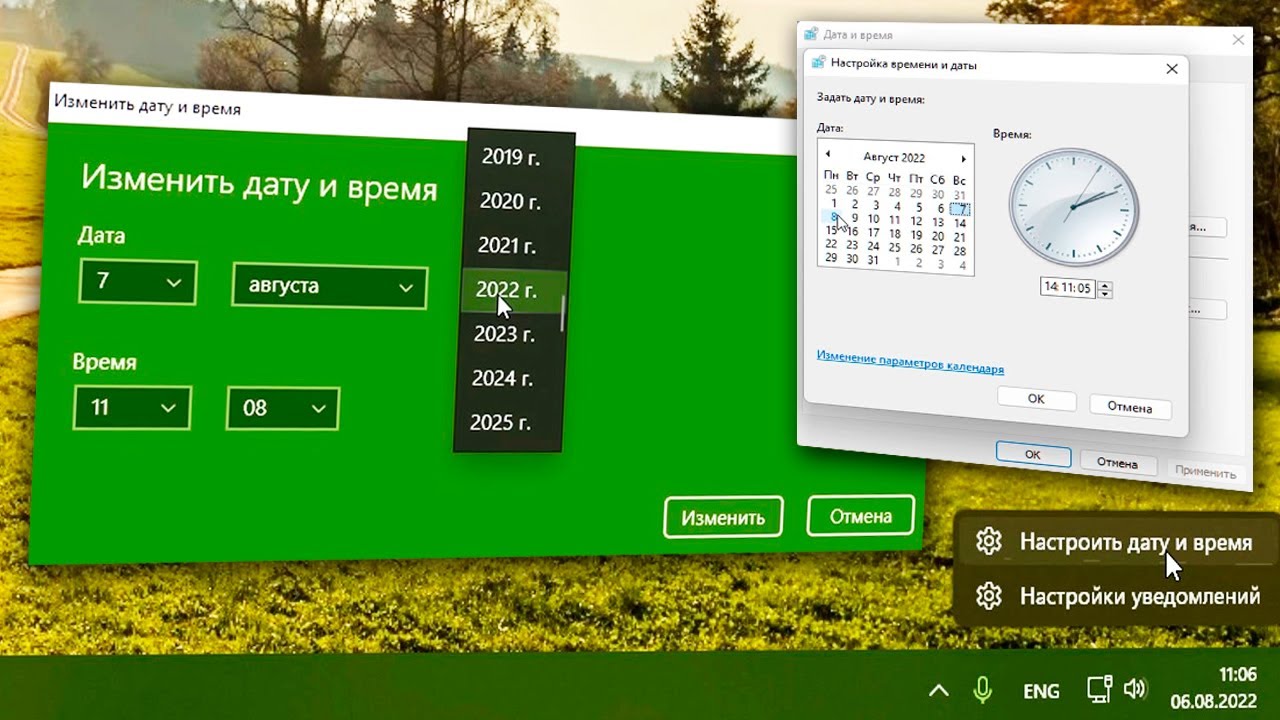Select day 23 in the August calendar
Viewport: 1280px width, 720px height.
[x=852, y=245]
